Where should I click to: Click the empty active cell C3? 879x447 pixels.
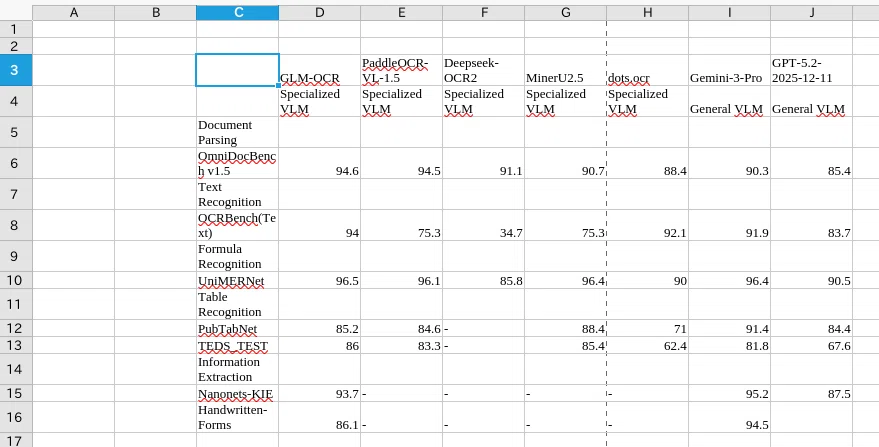(237, 70)
